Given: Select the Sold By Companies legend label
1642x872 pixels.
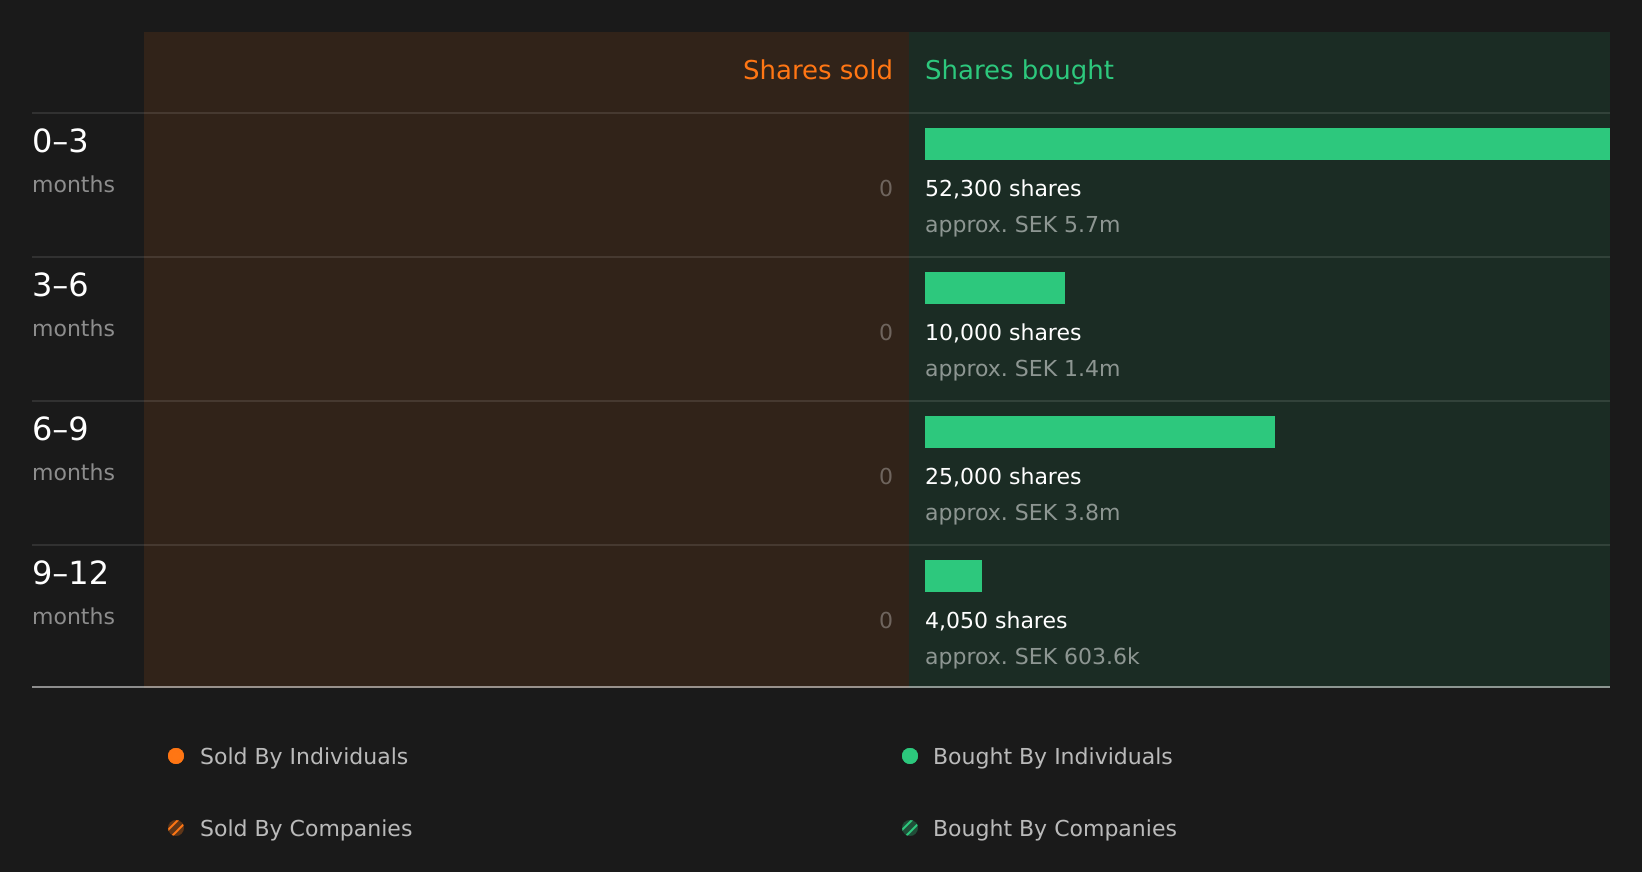Looking at the screenshot, I should point(306,829).
